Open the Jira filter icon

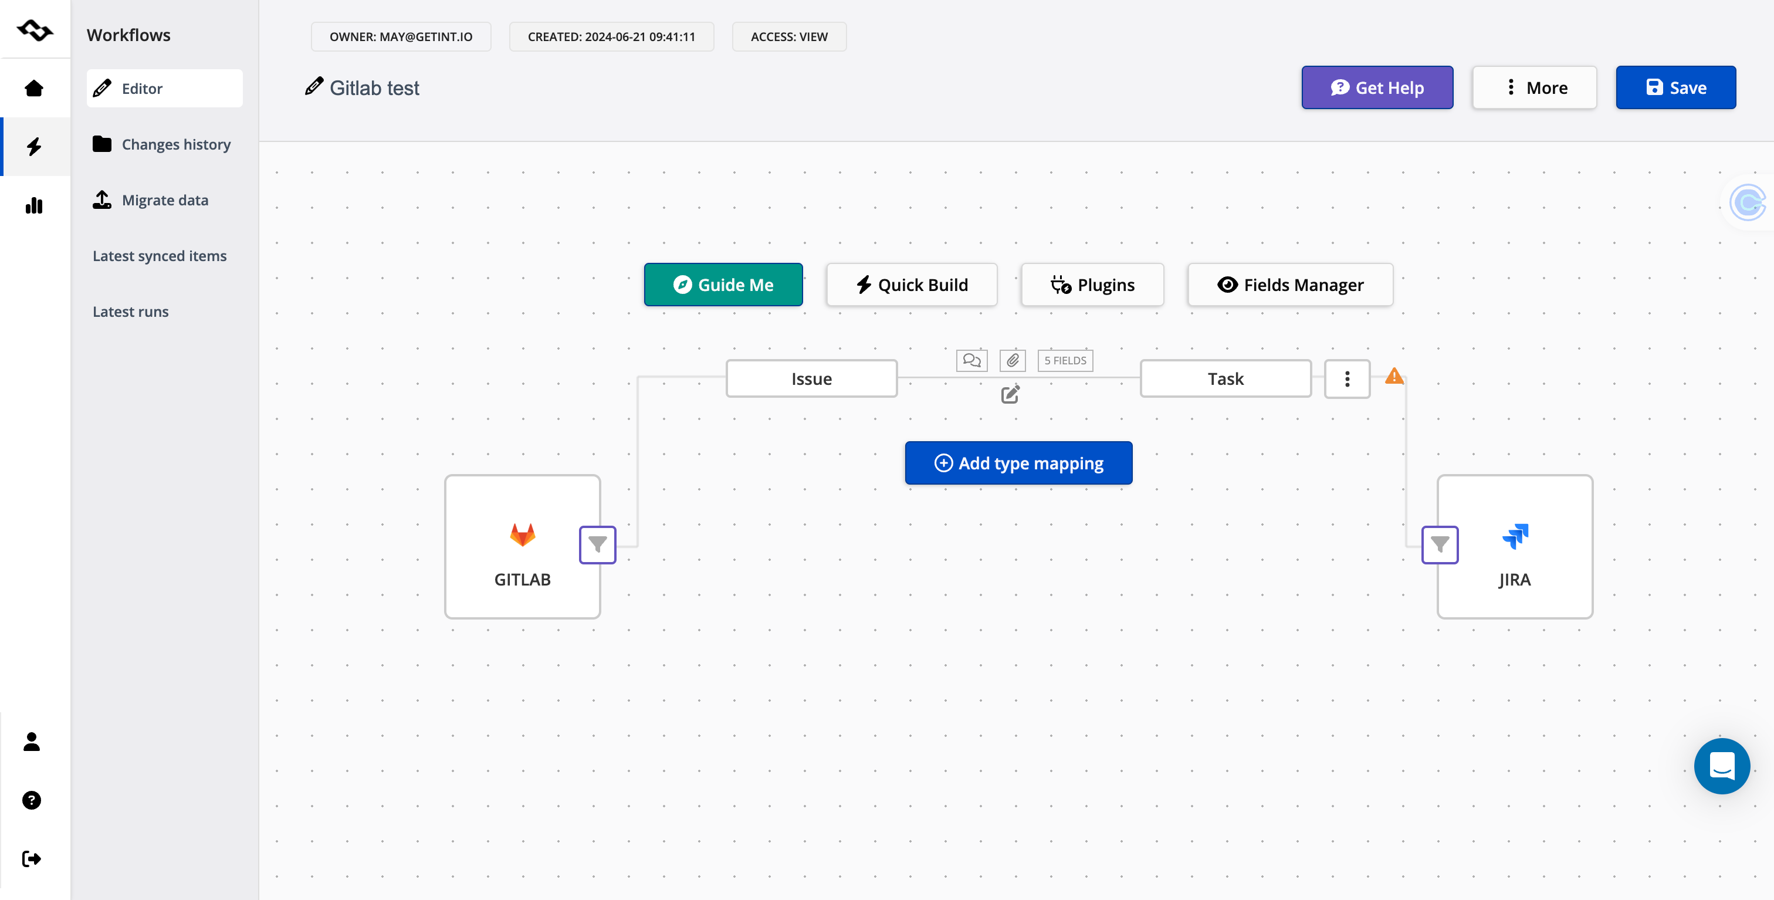(x=1440, y=545)
